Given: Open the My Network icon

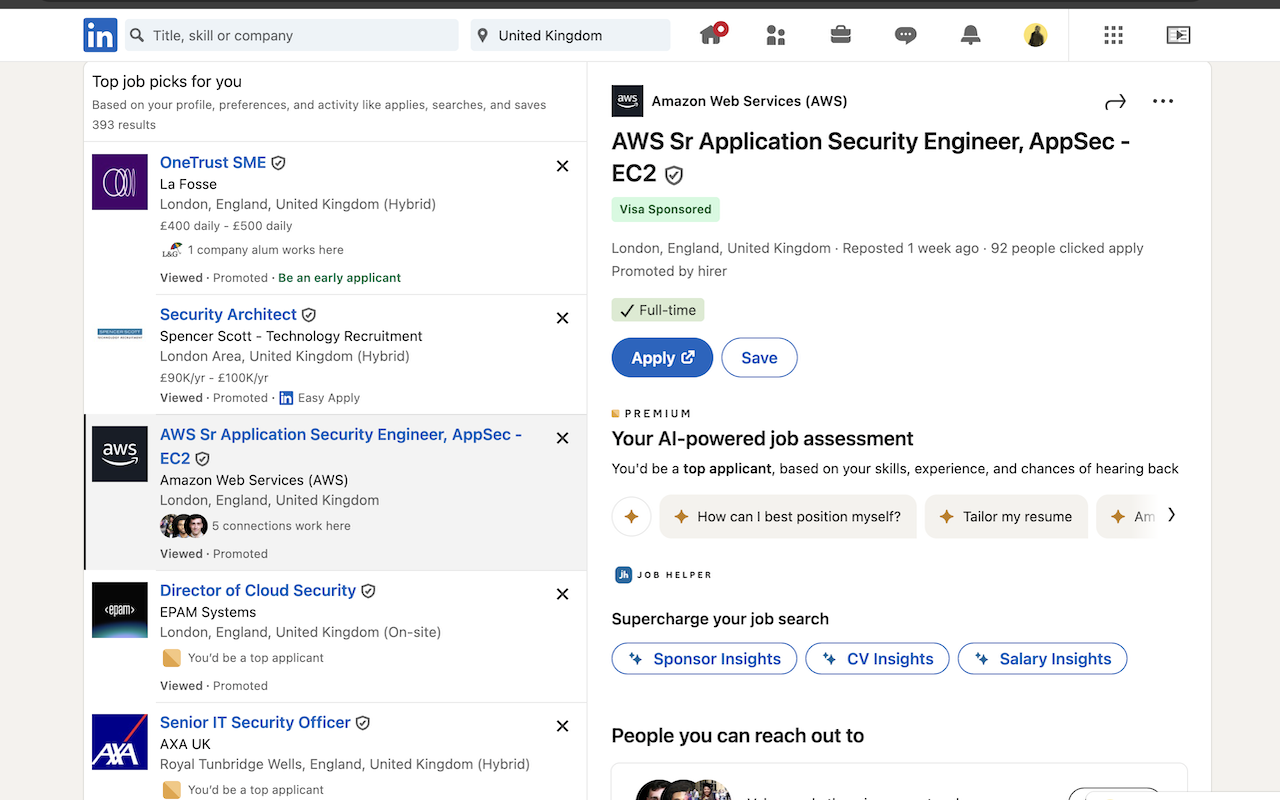Looking at the screenshot, I should point(776,35).
